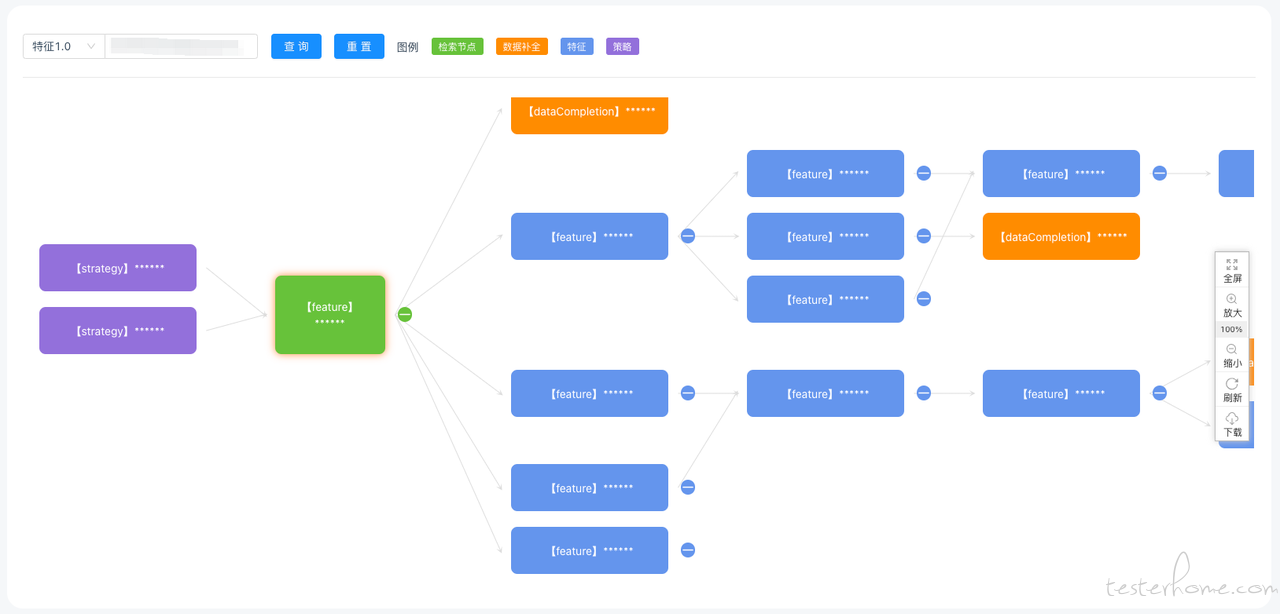Image resolution: width=1280 pixels, height=614 pixels.
Task: Select the green 检索节点 legend tag
Action: click(457, 47)
